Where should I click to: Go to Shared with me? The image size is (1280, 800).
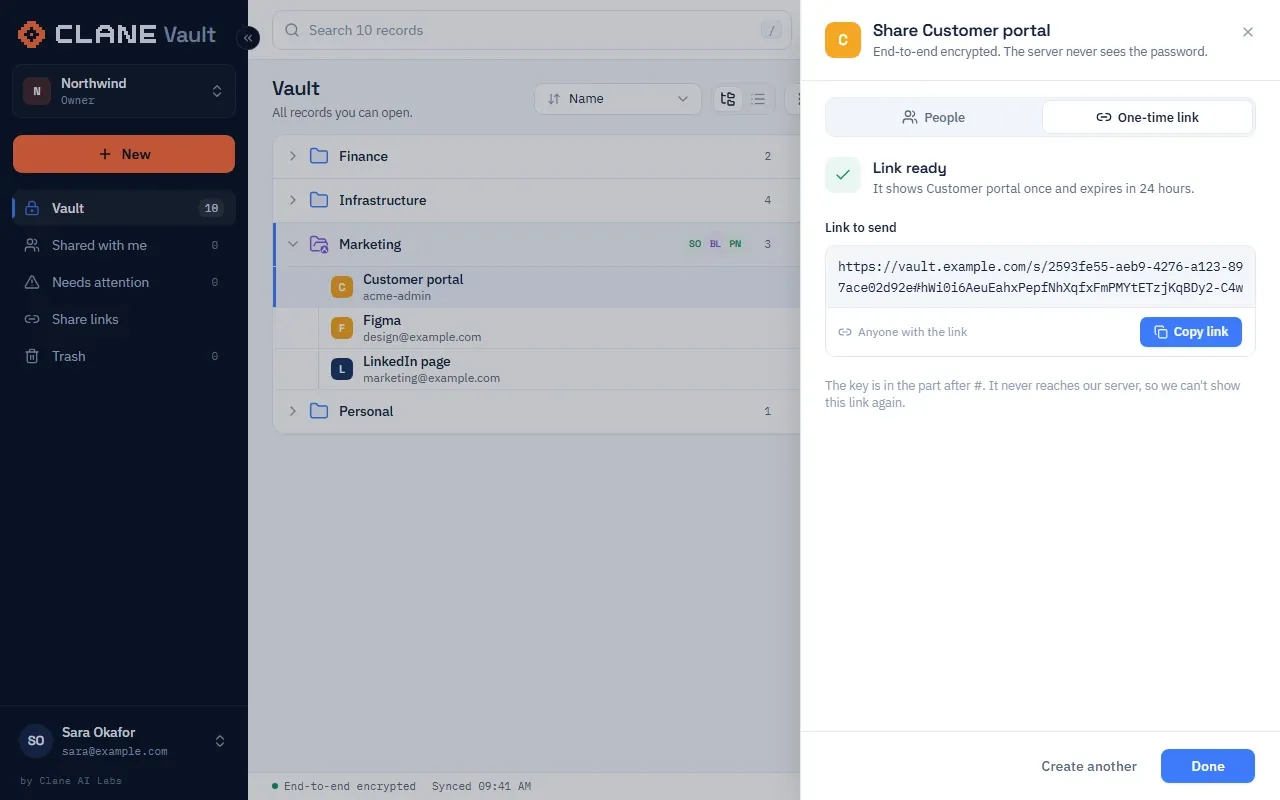click(x=124, y=245)
